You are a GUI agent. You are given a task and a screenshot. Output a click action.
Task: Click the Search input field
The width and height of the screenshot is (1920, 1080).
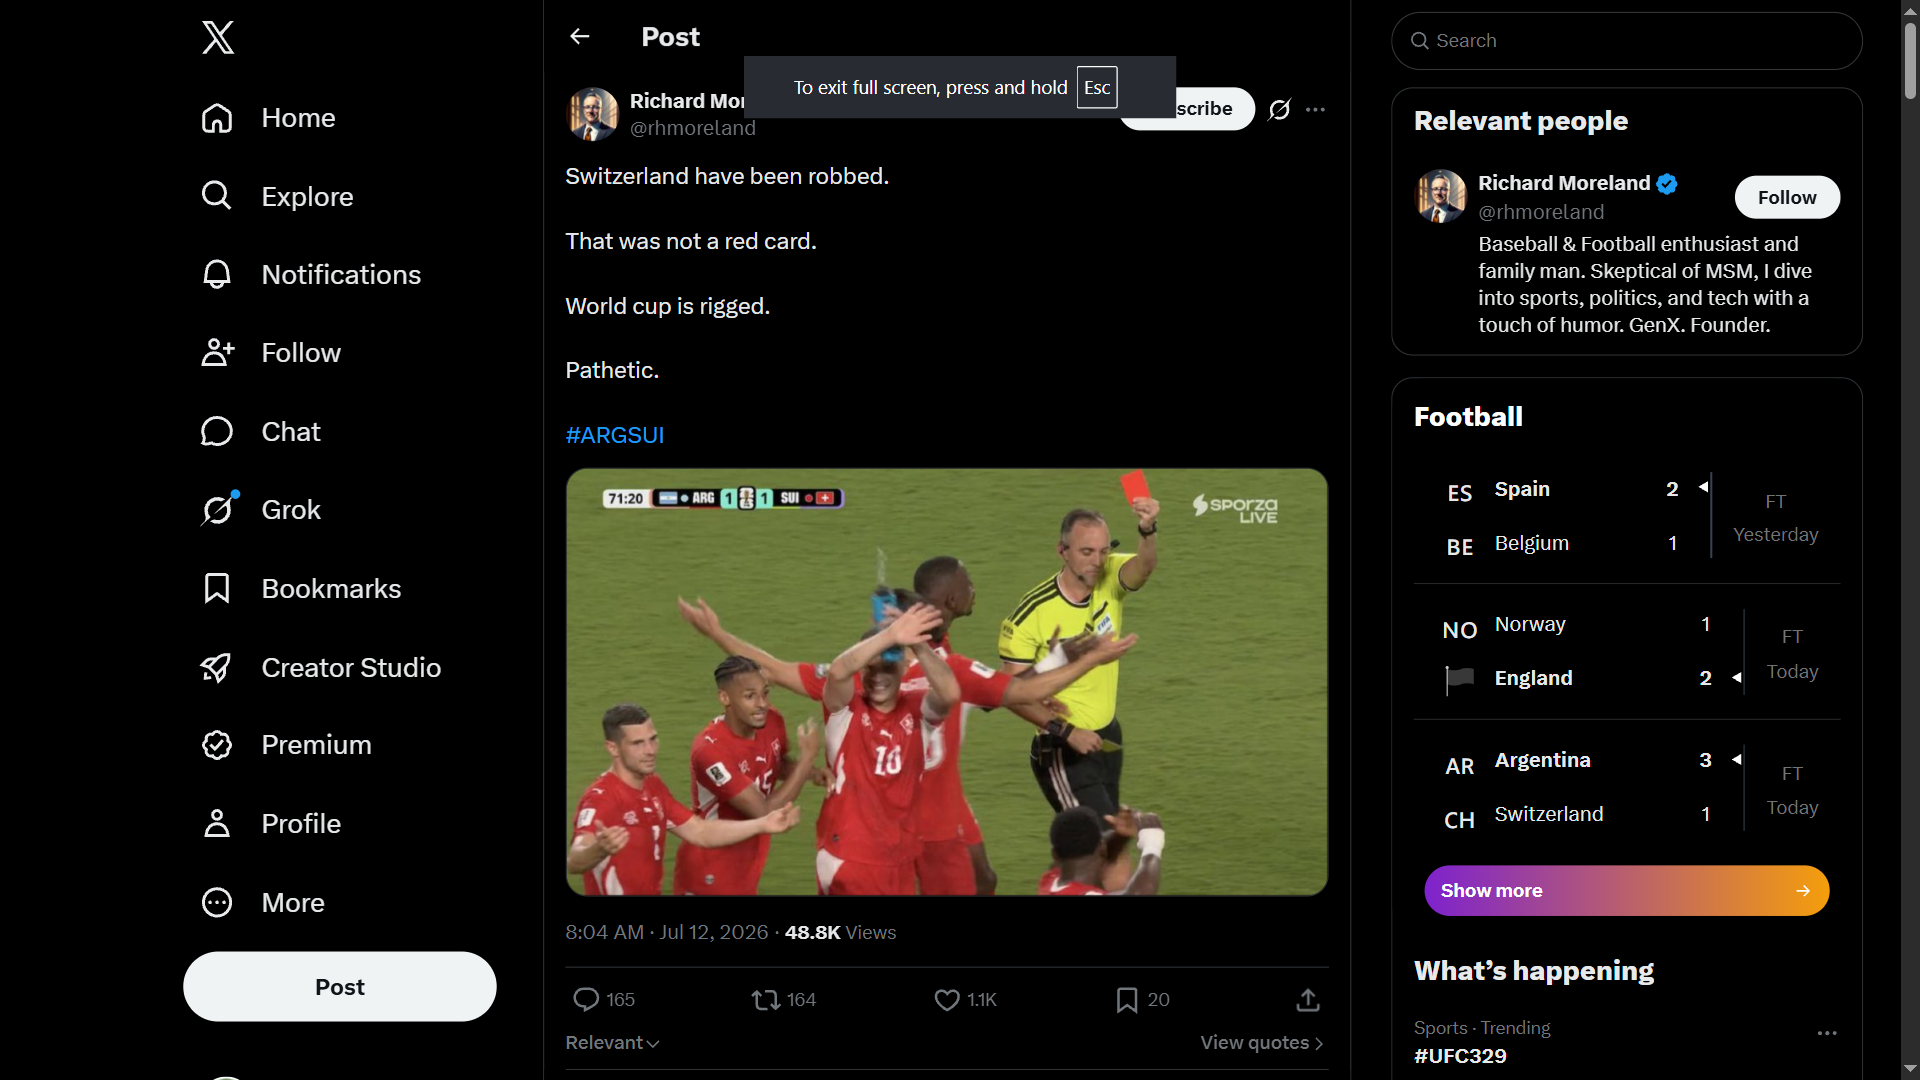[x=1626, y=41]
